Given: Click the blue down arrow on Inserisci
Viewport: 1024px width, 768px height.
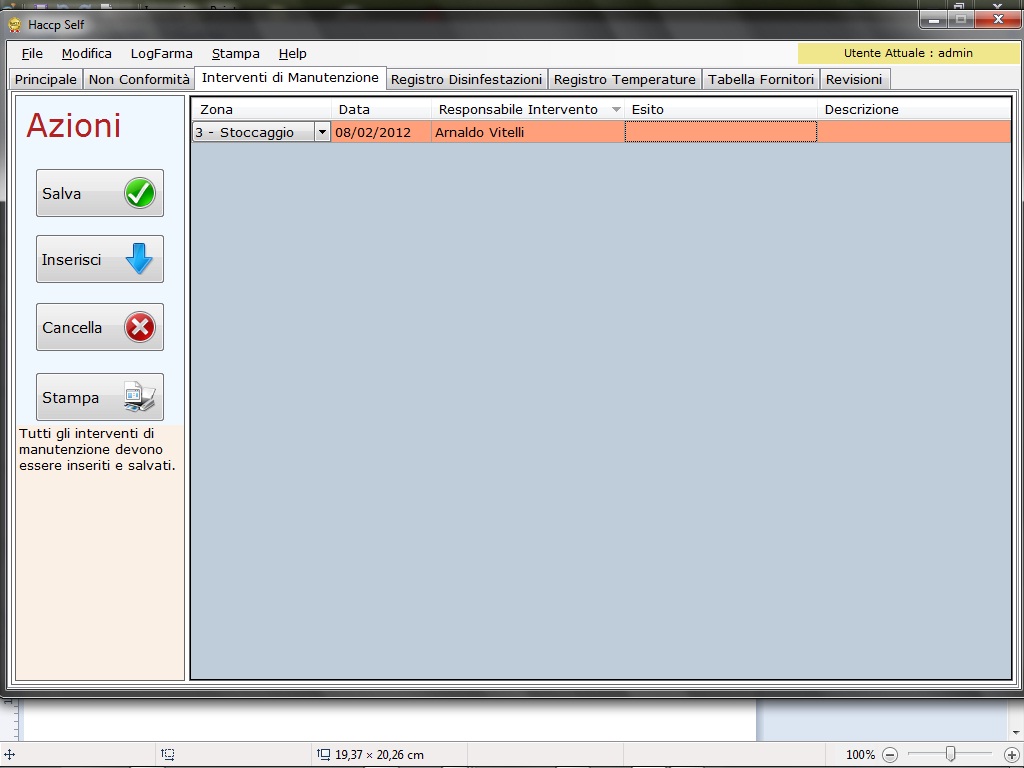Looking at the screenshot, I should [x=139, y=260].
